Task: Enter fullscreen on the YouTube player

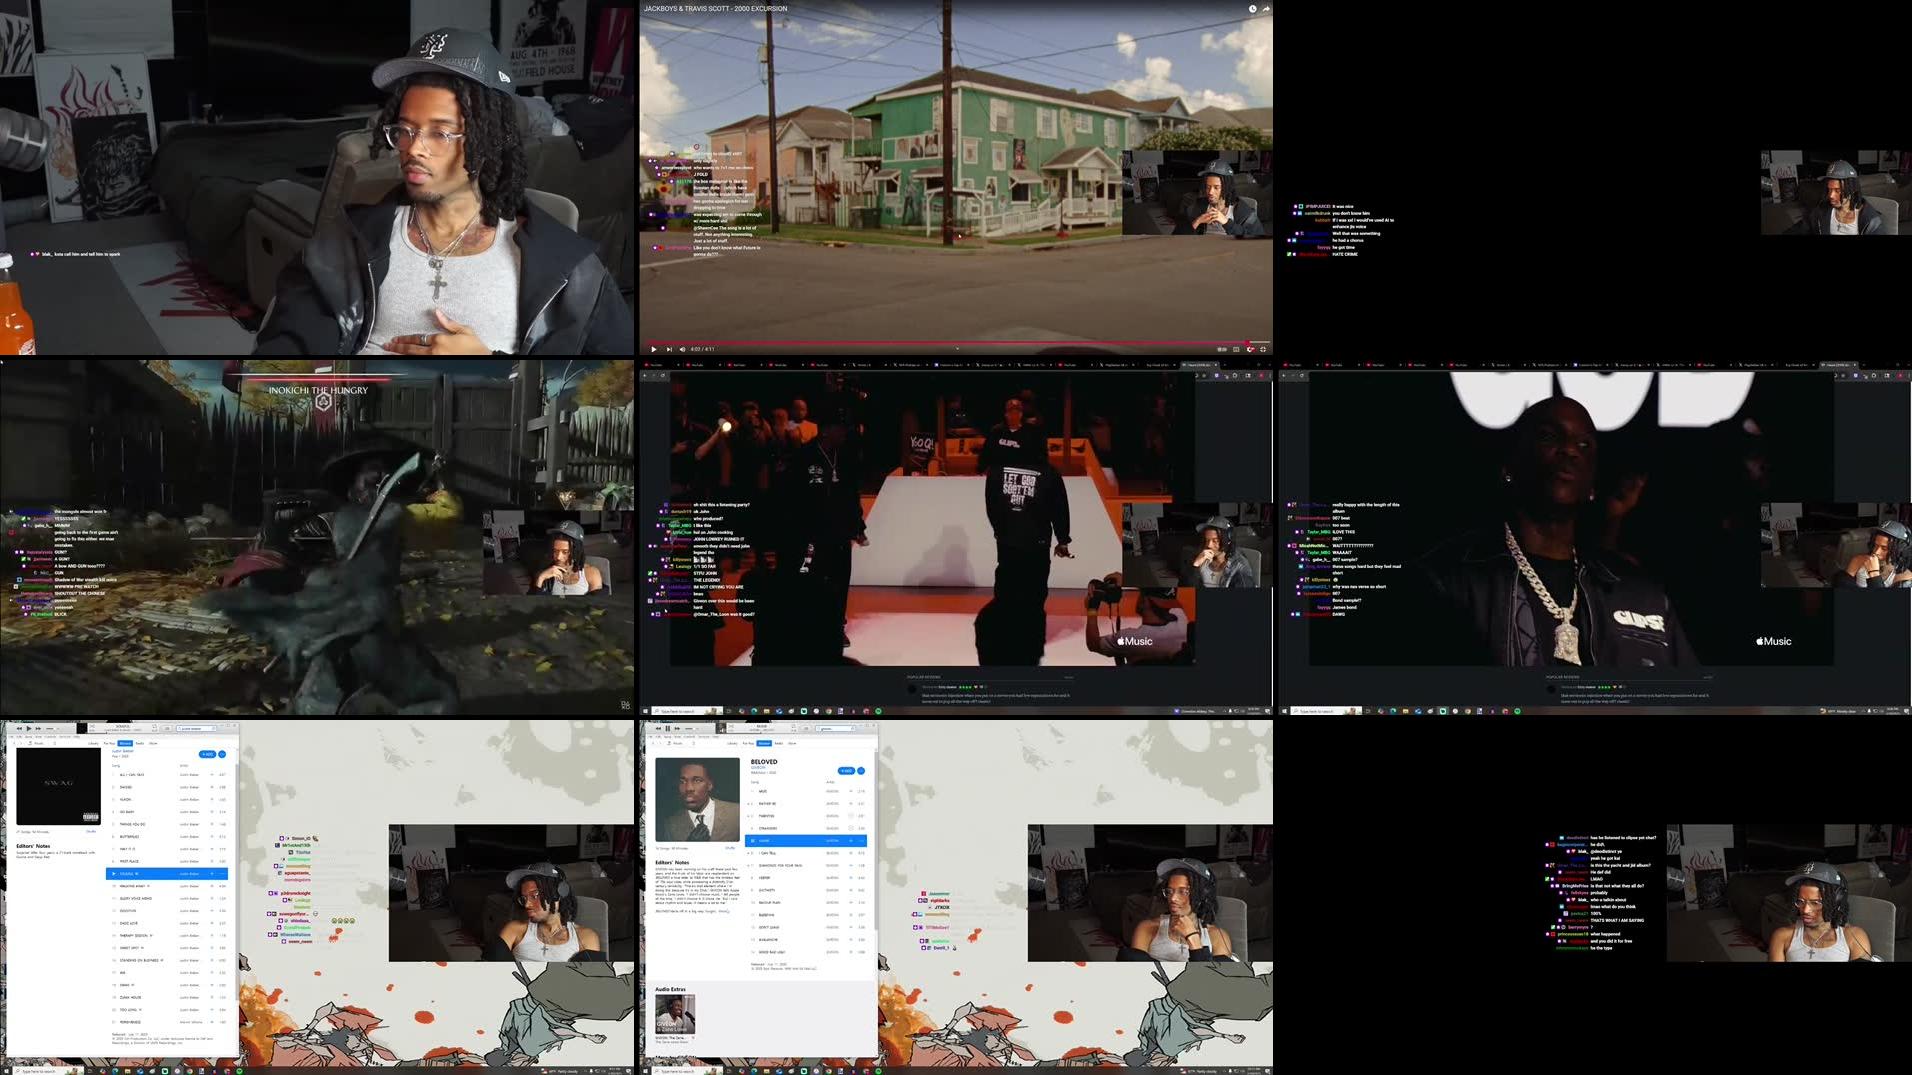Action: pyautogui.click(x=1263, y=349)
